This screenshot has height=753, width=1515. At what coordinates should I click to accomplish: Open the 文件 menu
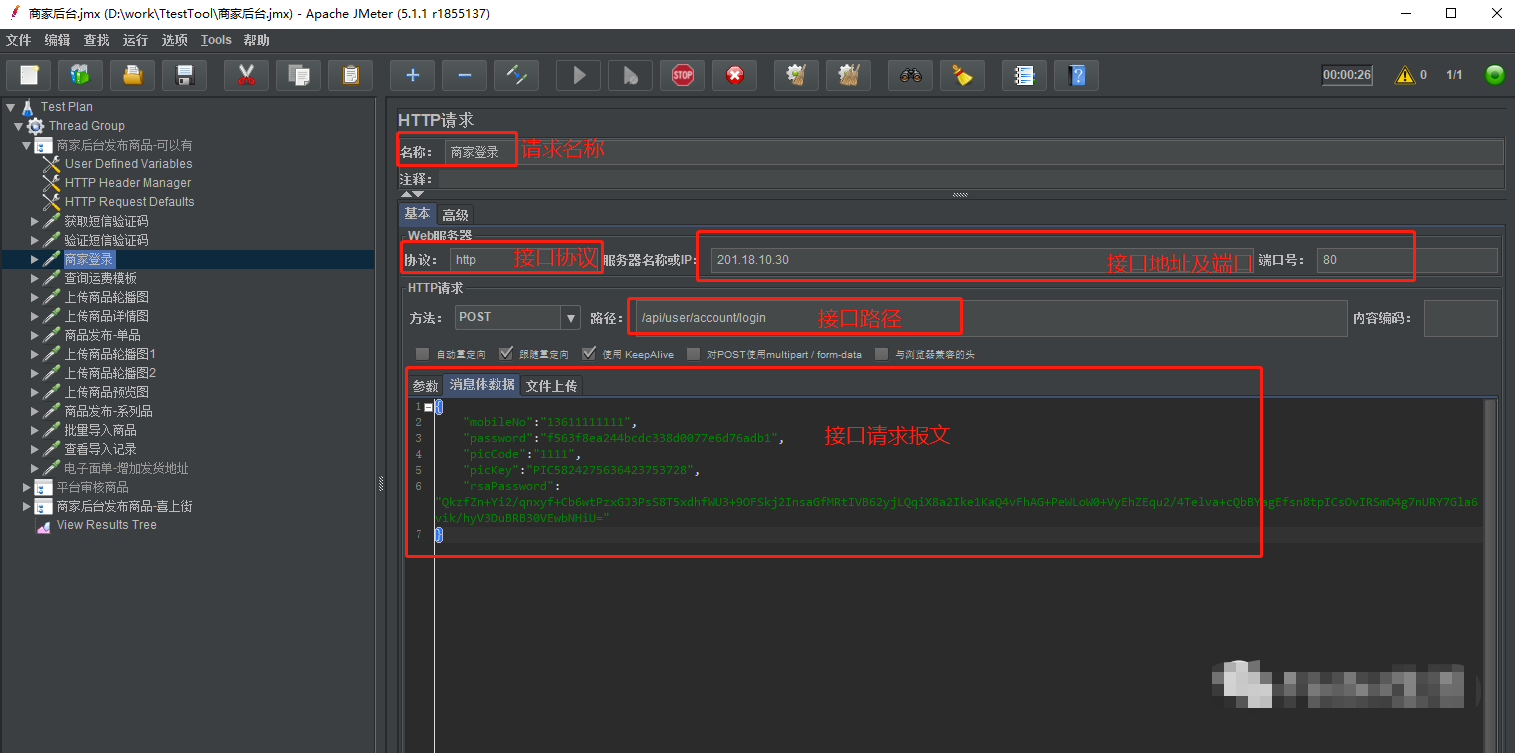[18, 40]
